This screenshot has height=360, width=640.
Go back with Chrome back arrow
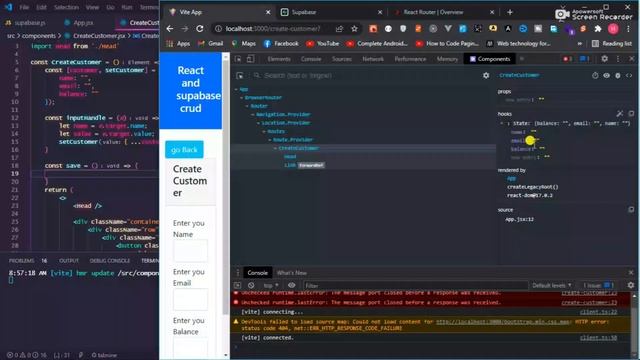coord(170,29)
